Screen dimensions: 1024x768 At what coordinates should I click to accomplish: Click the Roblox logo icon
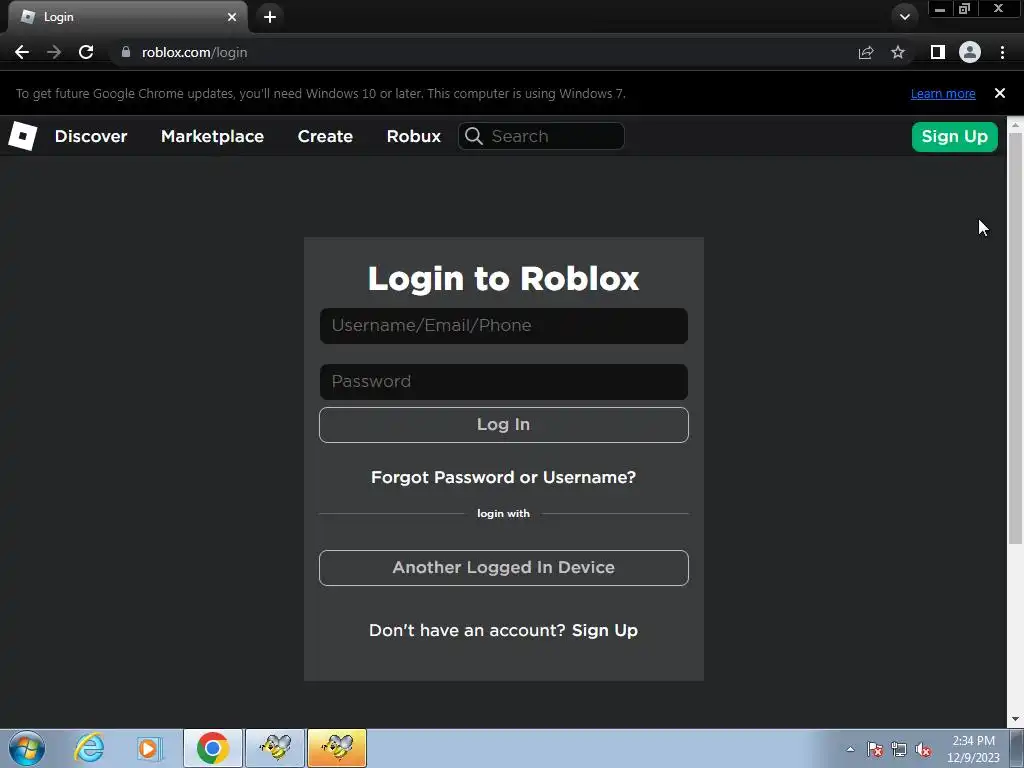tap(22, 136)
